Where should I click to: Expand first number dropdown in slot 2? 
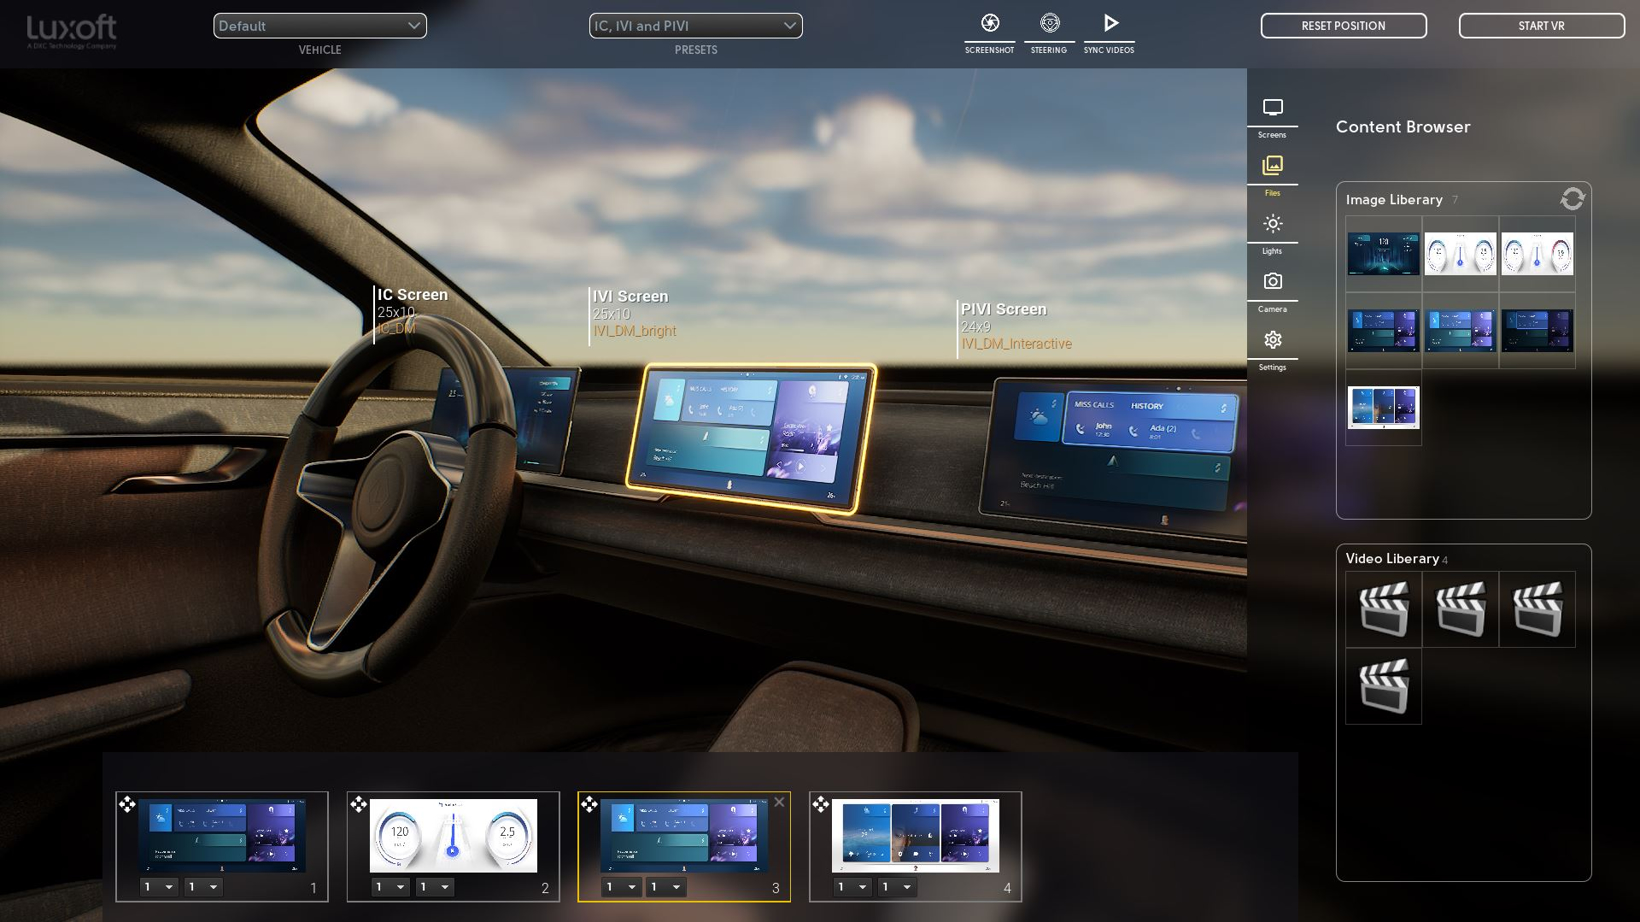point(390,887)
